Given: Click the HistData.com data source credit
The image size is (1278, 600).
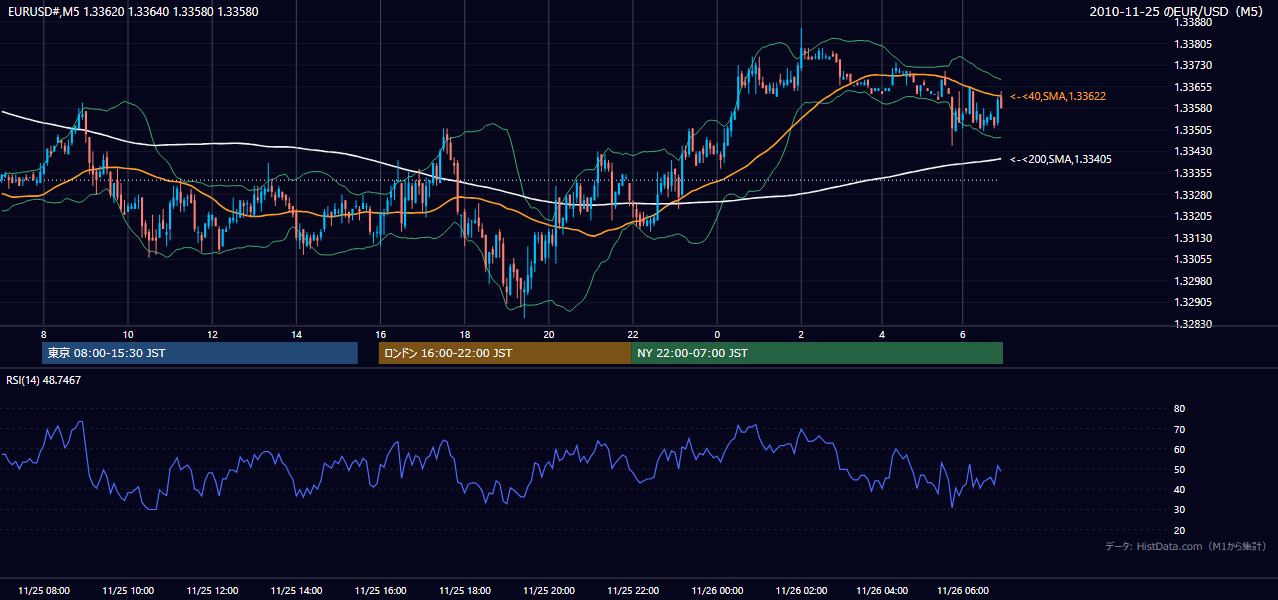Looking at the screenshot, I should (1185, 546).
